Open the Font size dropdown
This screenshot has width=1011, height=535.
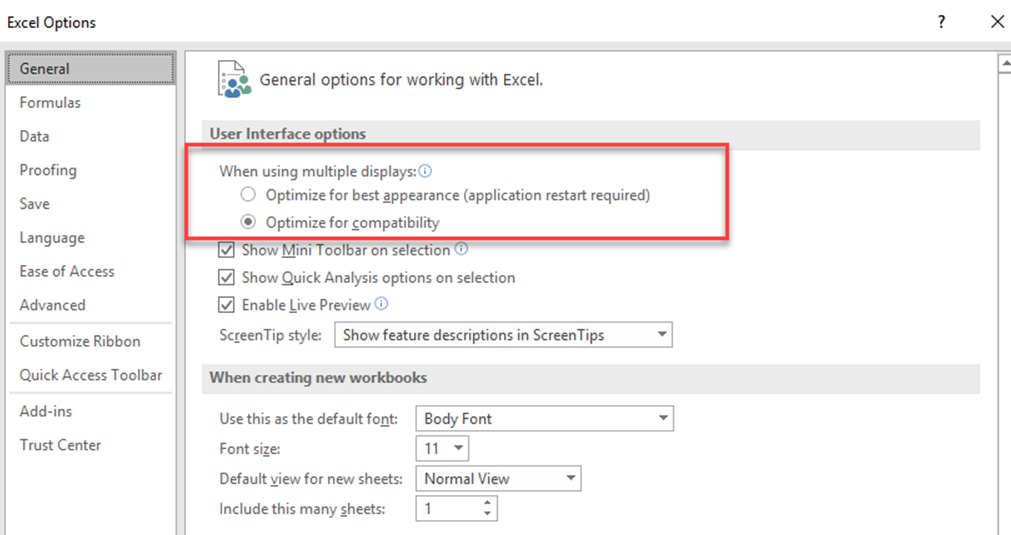(x=442, y=449)
